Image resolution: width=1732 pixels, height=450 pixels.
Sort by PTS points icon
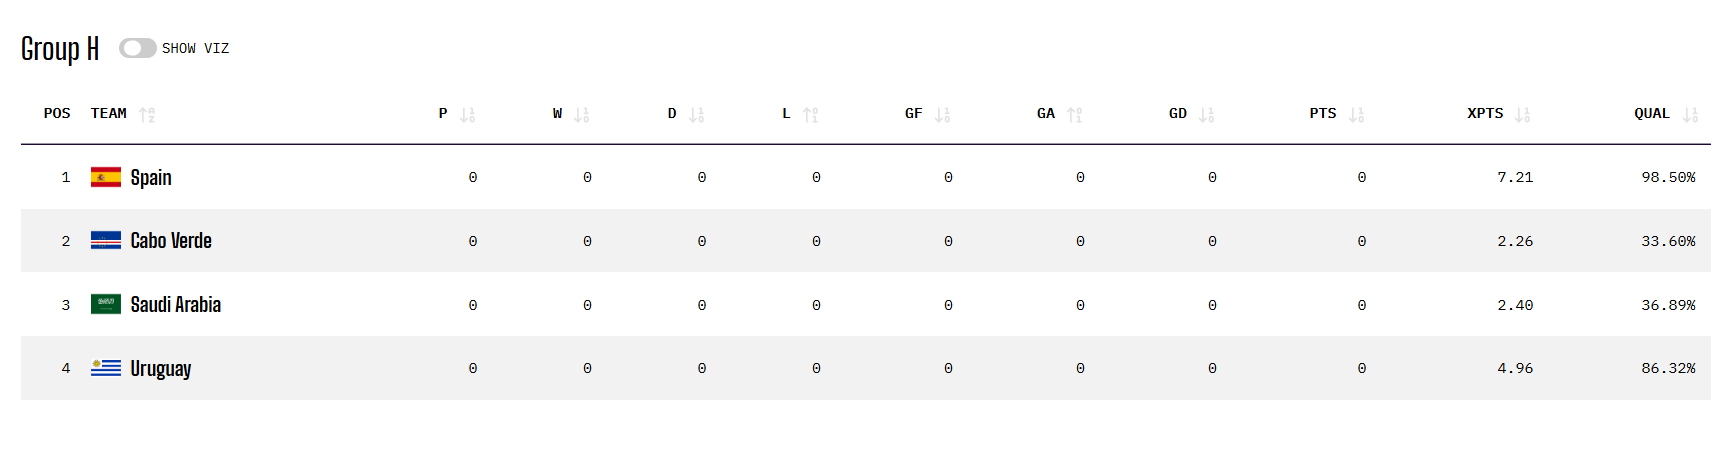point(1356,115)
